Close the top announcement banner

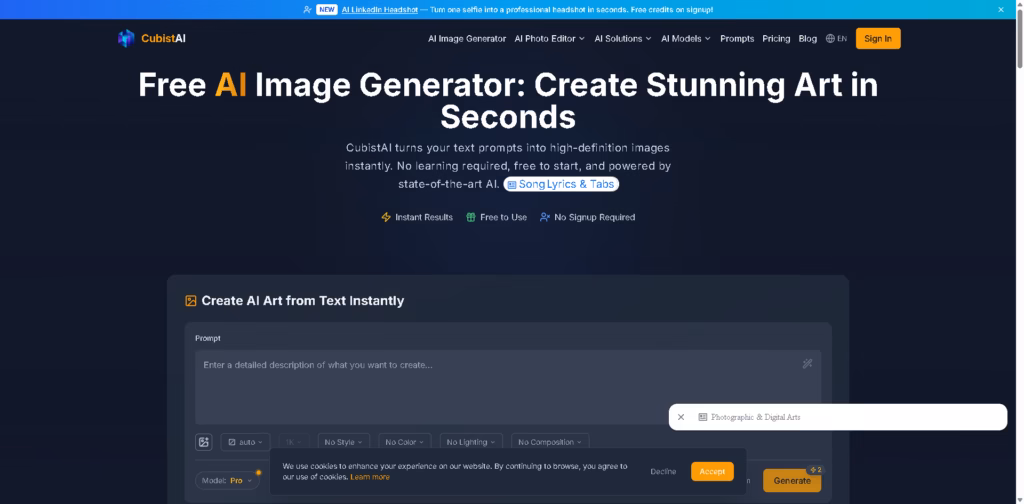[1001, 10]
